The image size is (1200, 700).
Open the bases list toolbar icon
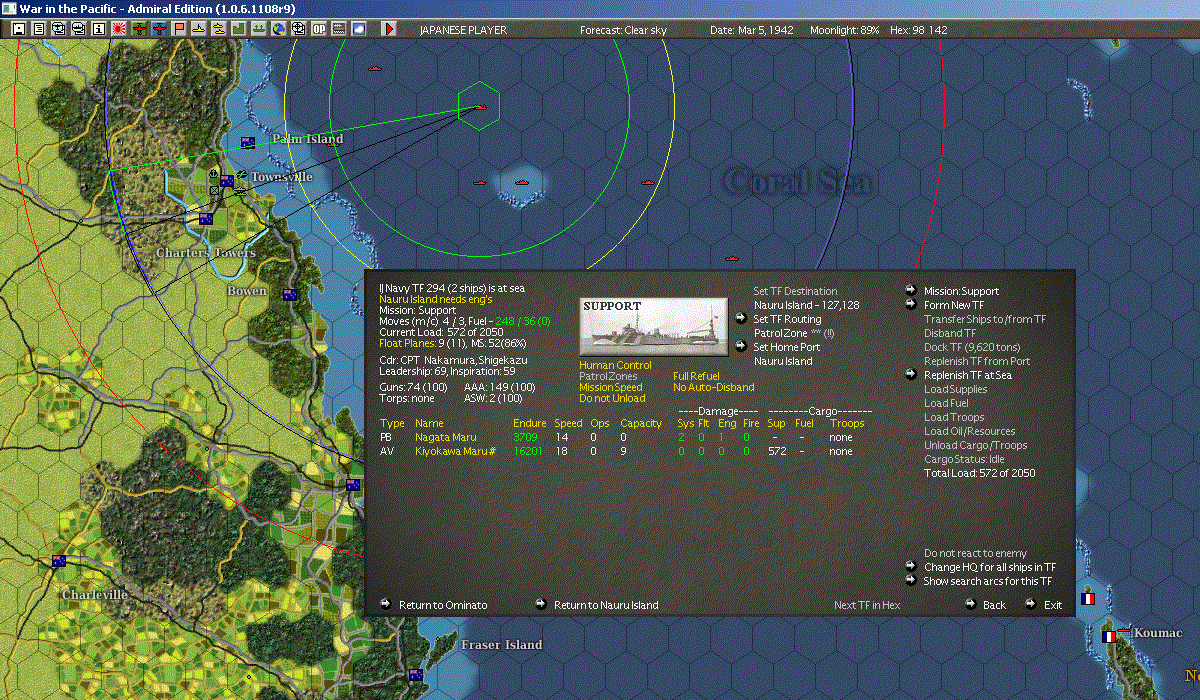(258, 29)
